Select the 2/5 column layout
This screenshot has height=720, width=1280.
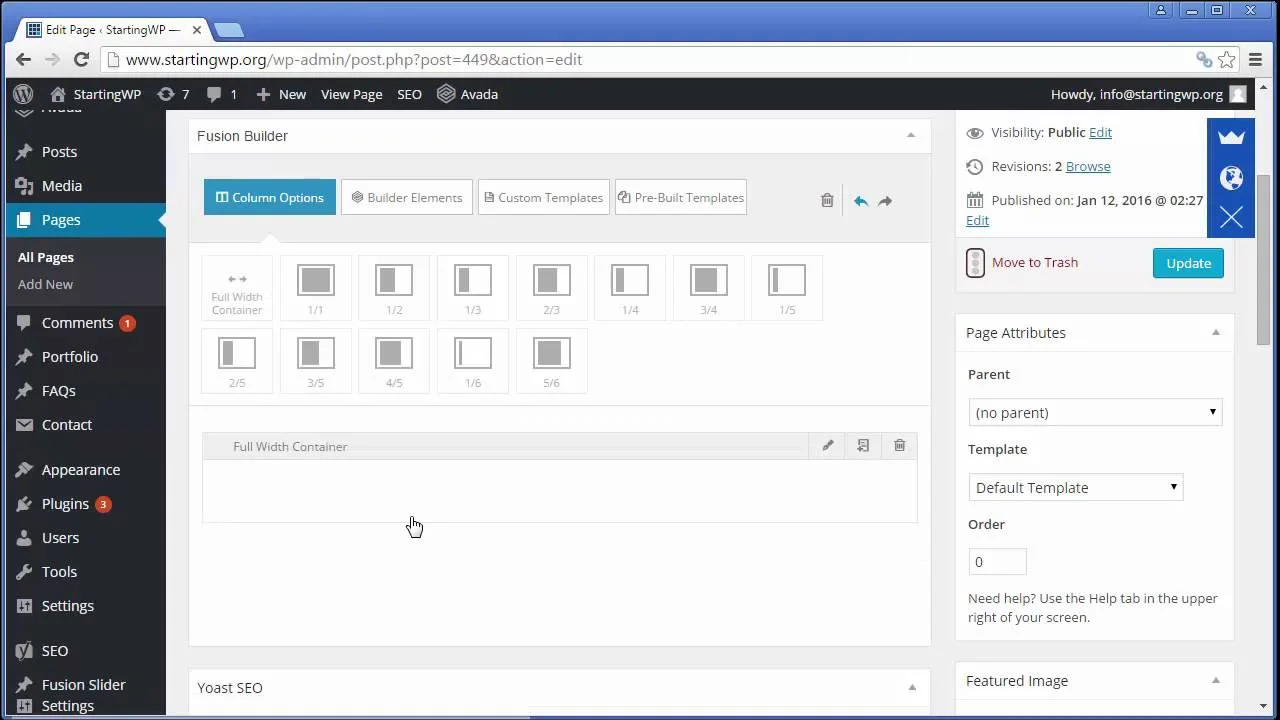(x=237, y=361)
